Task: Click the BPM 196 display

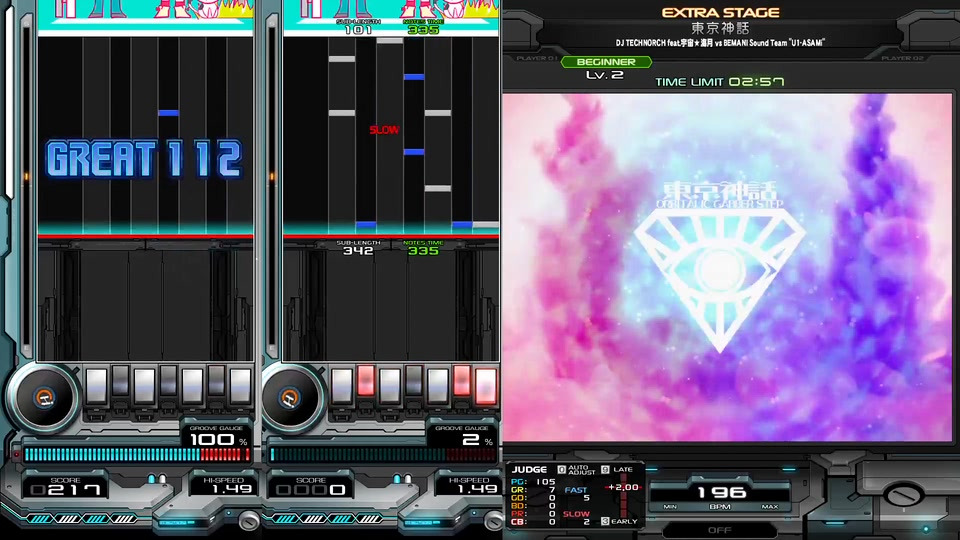Action: pyautogui.click(x=721, y=492)
